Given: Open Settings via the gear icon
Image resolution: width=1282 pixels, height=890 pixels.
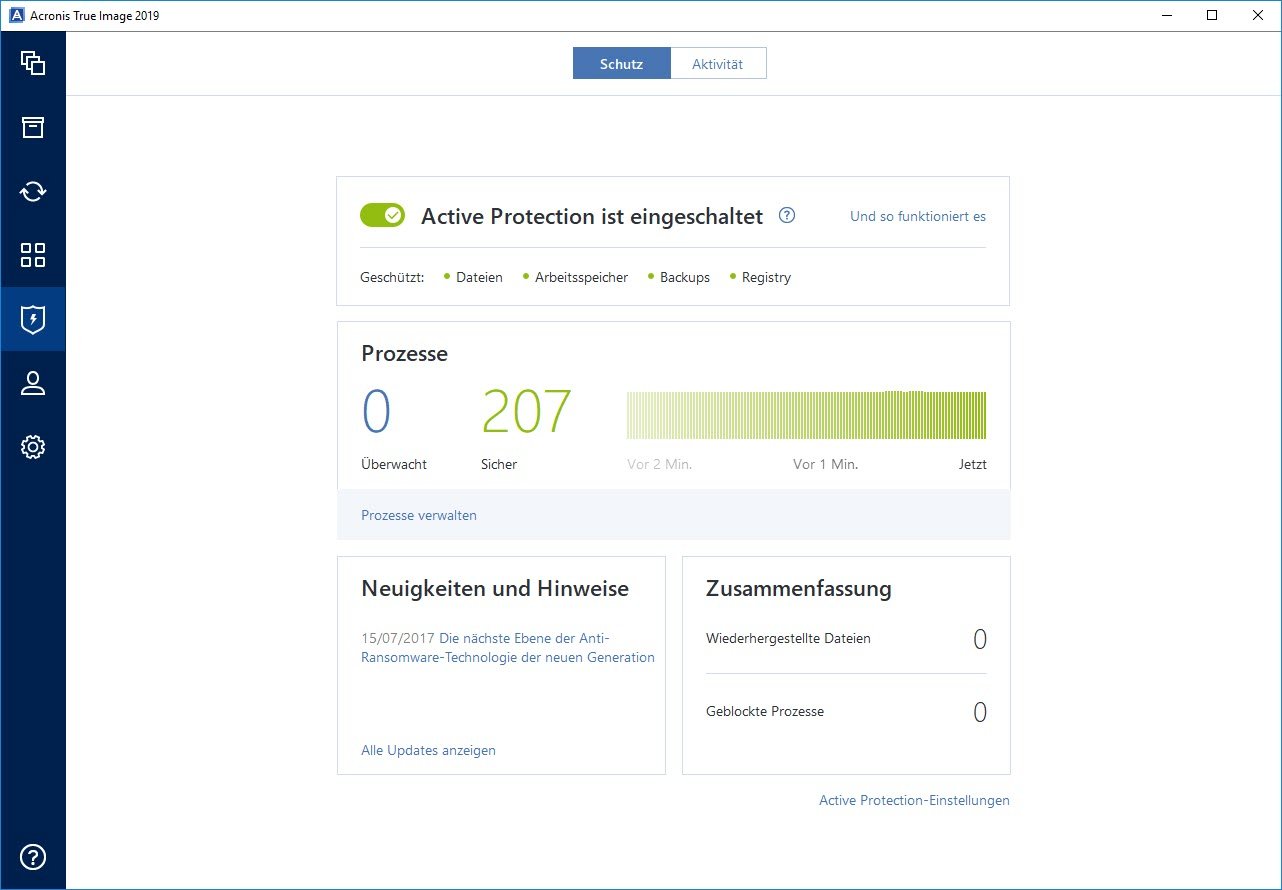Looking at the screenshot, I should (33, 447).
